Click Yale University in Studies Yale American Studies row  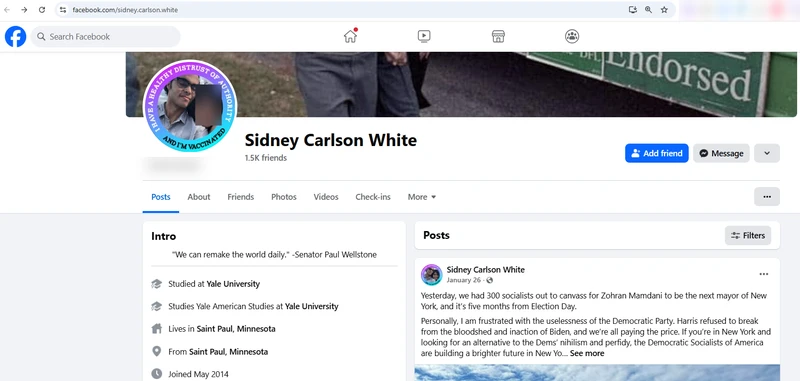click(x=312, y=307)
